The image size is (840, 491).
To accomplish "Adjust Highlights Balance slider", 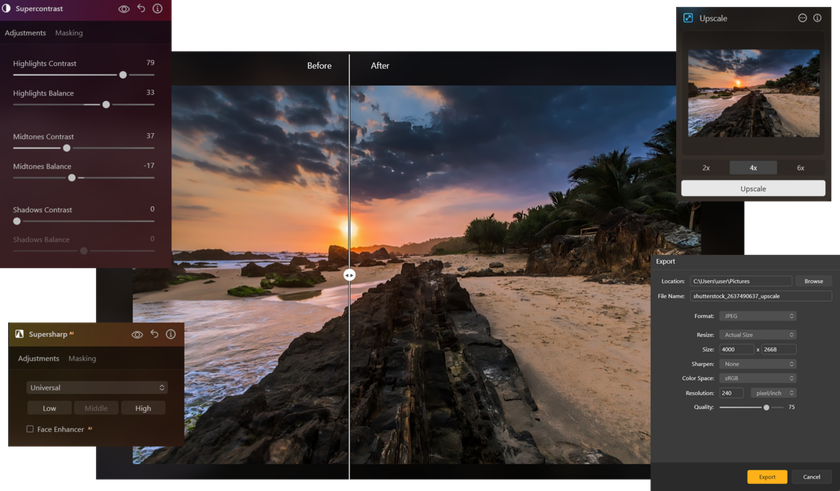I will (84, 104).
